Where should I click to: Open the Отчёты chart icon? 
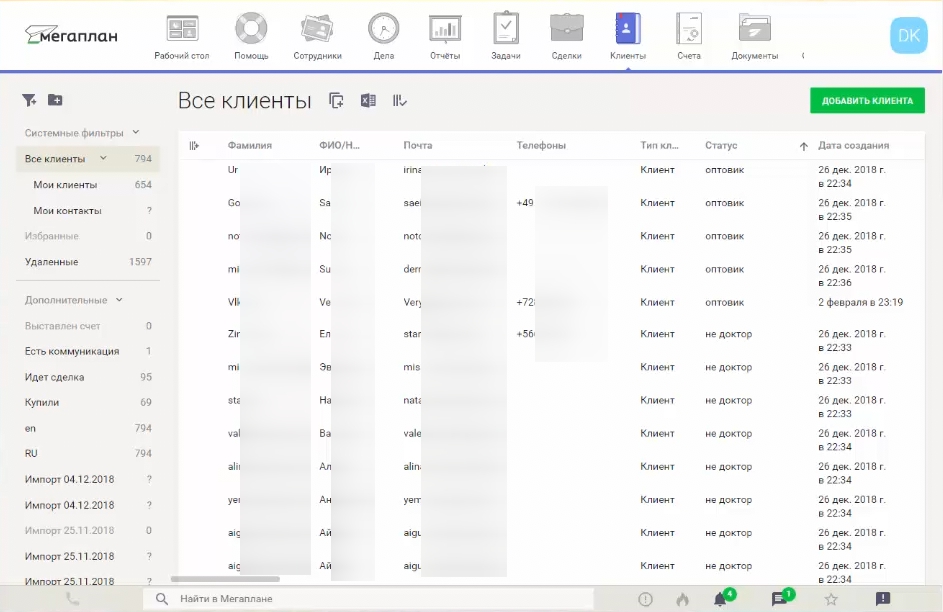click(x=445, y=28)
